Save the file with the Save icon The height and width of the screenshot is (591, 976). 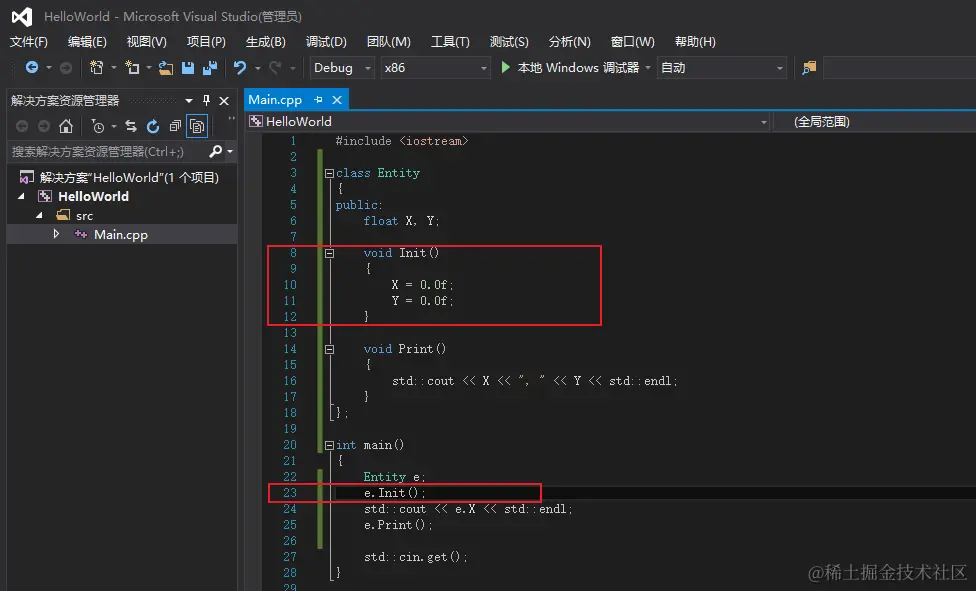click(x=187, y=68)
